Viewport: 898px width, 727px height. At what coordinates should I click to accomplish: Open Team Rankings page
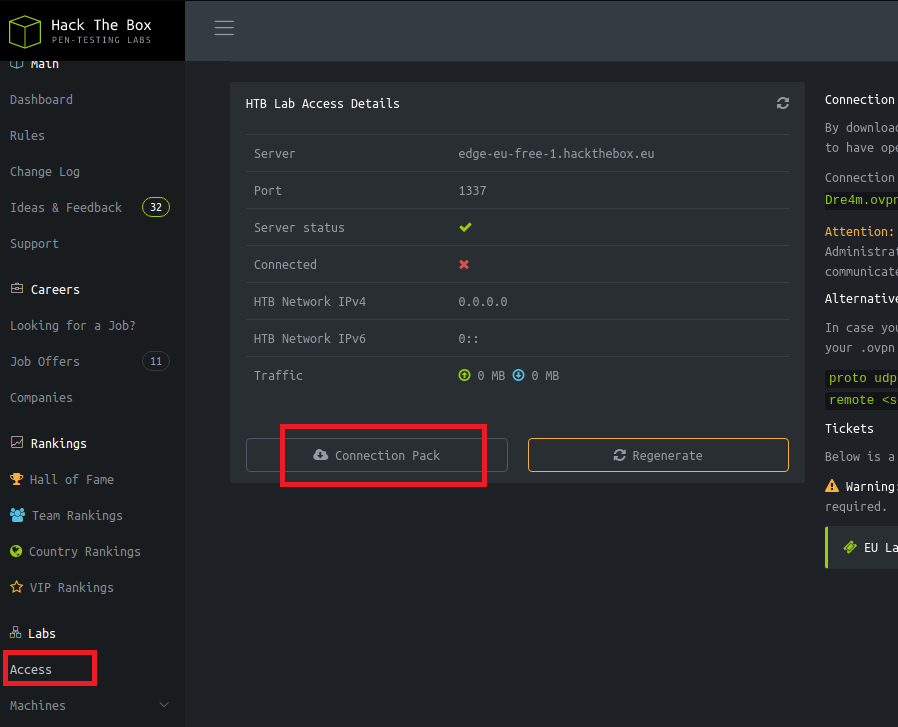point(77,516)
